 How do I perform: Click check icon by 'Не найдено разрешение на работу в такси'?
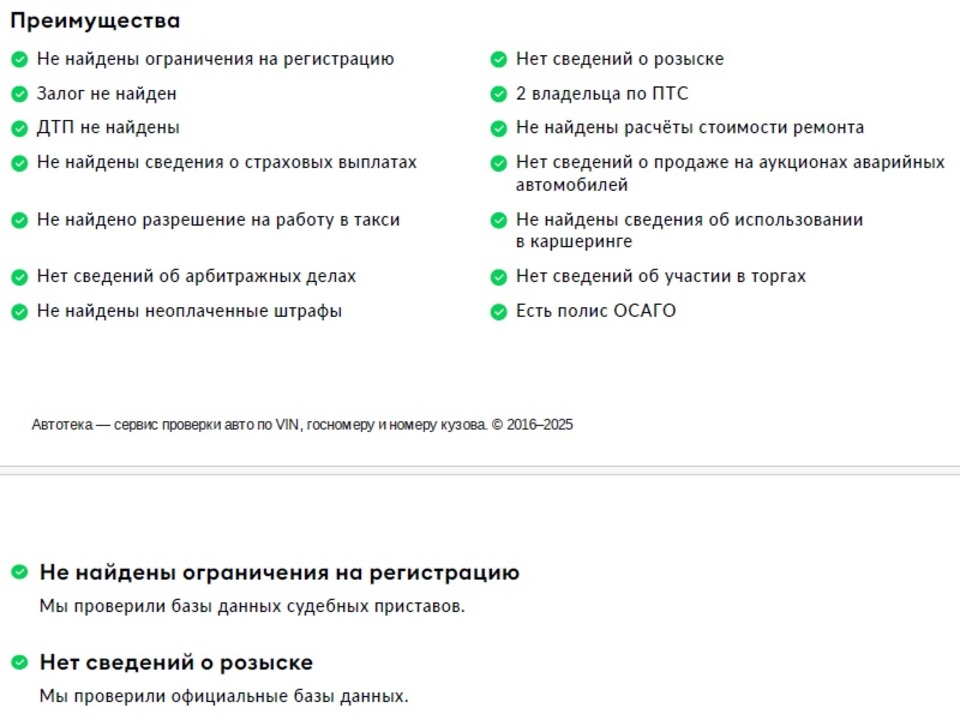[x=20, y=220]
